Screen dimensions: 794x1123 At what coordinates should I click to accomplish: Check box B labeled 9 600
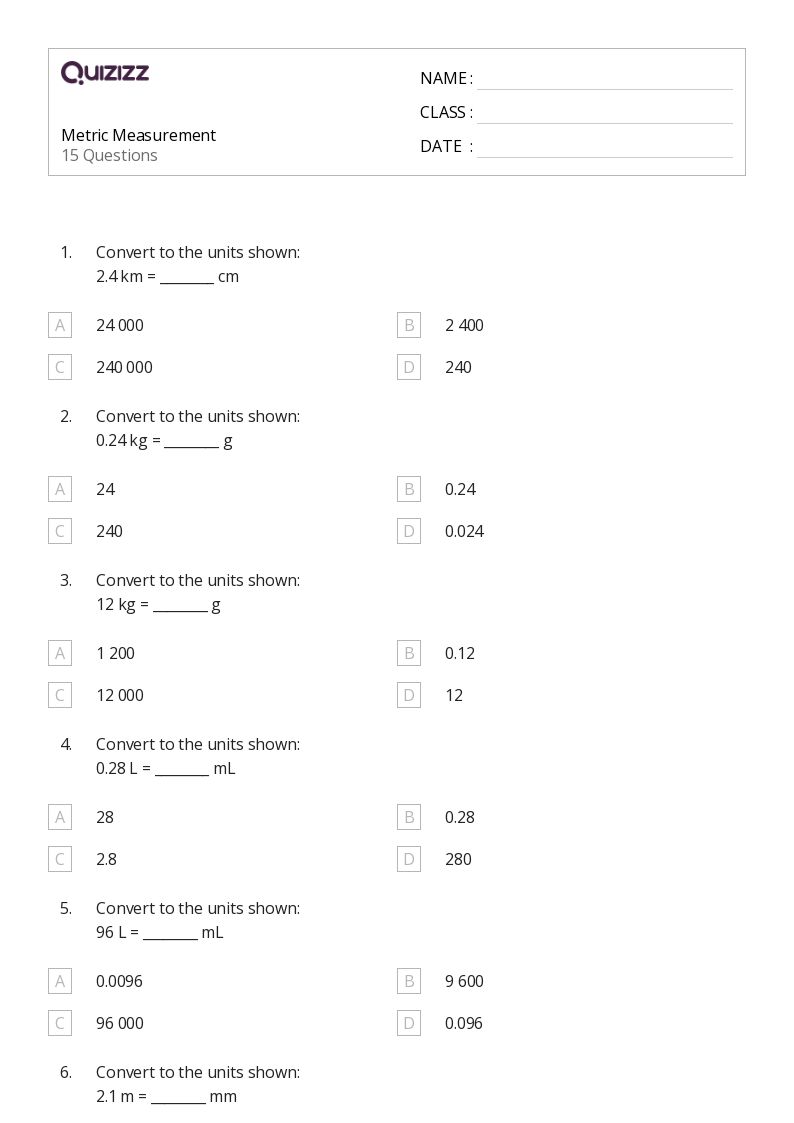click(409, 981)
